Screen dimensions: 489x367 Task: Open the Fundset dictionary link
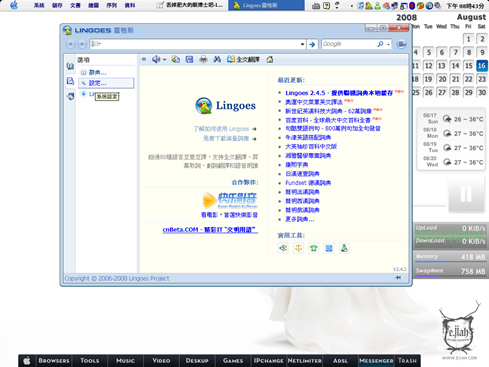pos(308,183)
